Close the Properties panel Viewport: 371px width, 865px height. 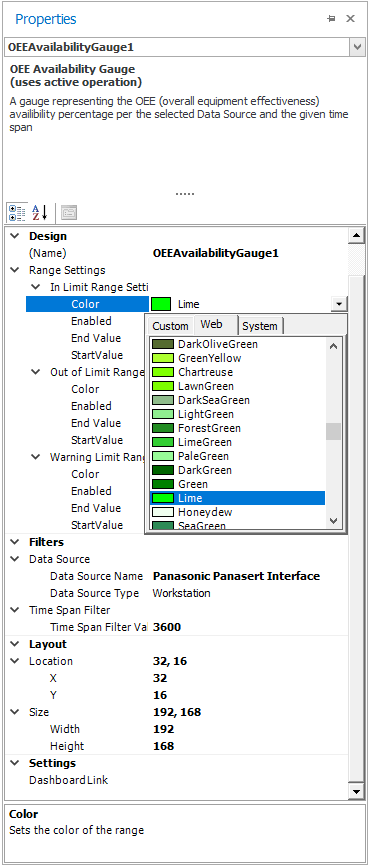[350, 19]
